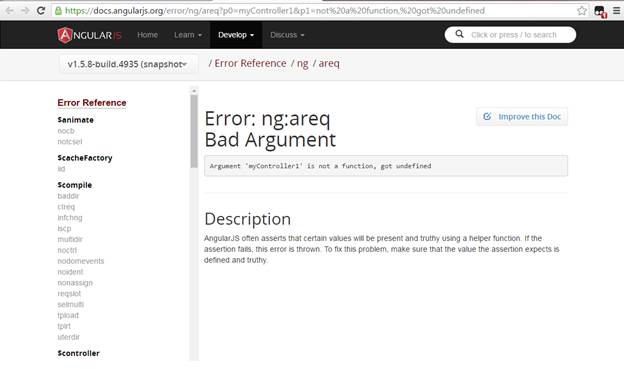Open the ctreq error entry
Image resolution: width=624 pixels, height=369 pixels.
[x=66, y=207]
